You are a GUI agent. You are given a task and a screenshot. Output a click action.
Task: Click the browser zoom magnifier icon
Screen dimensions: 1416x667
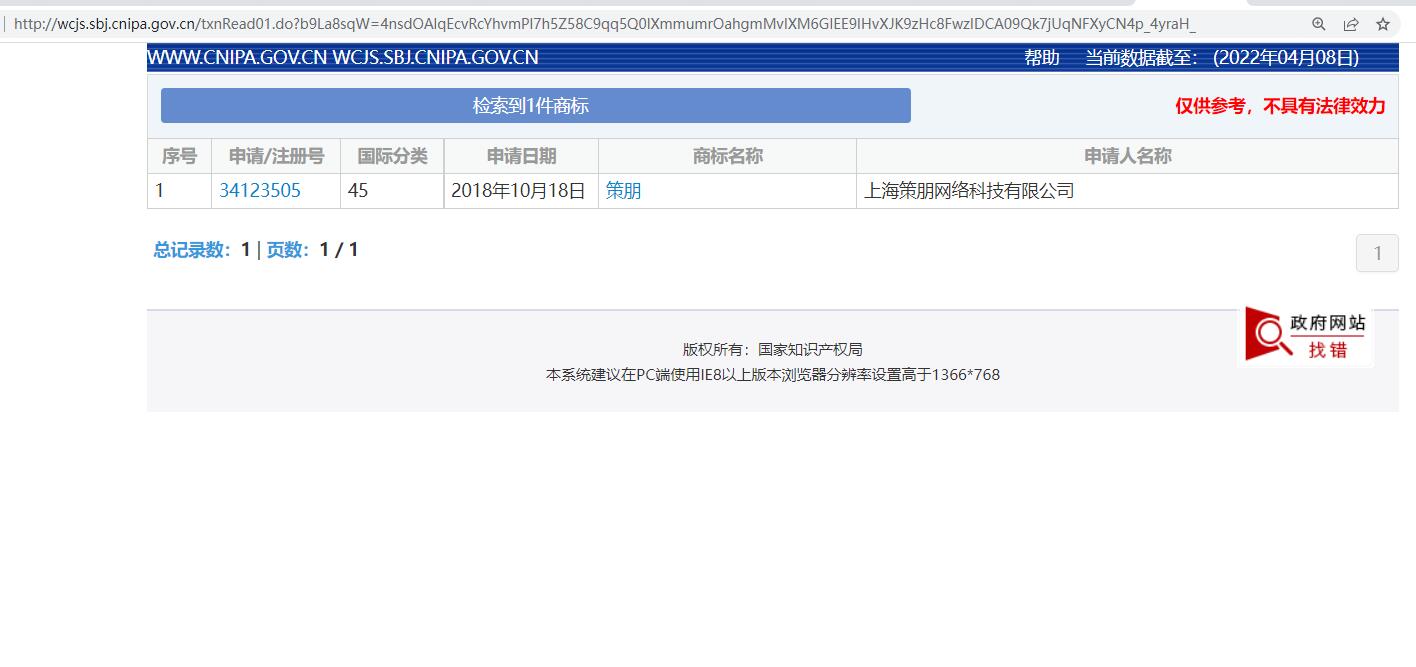[1318, 23]
